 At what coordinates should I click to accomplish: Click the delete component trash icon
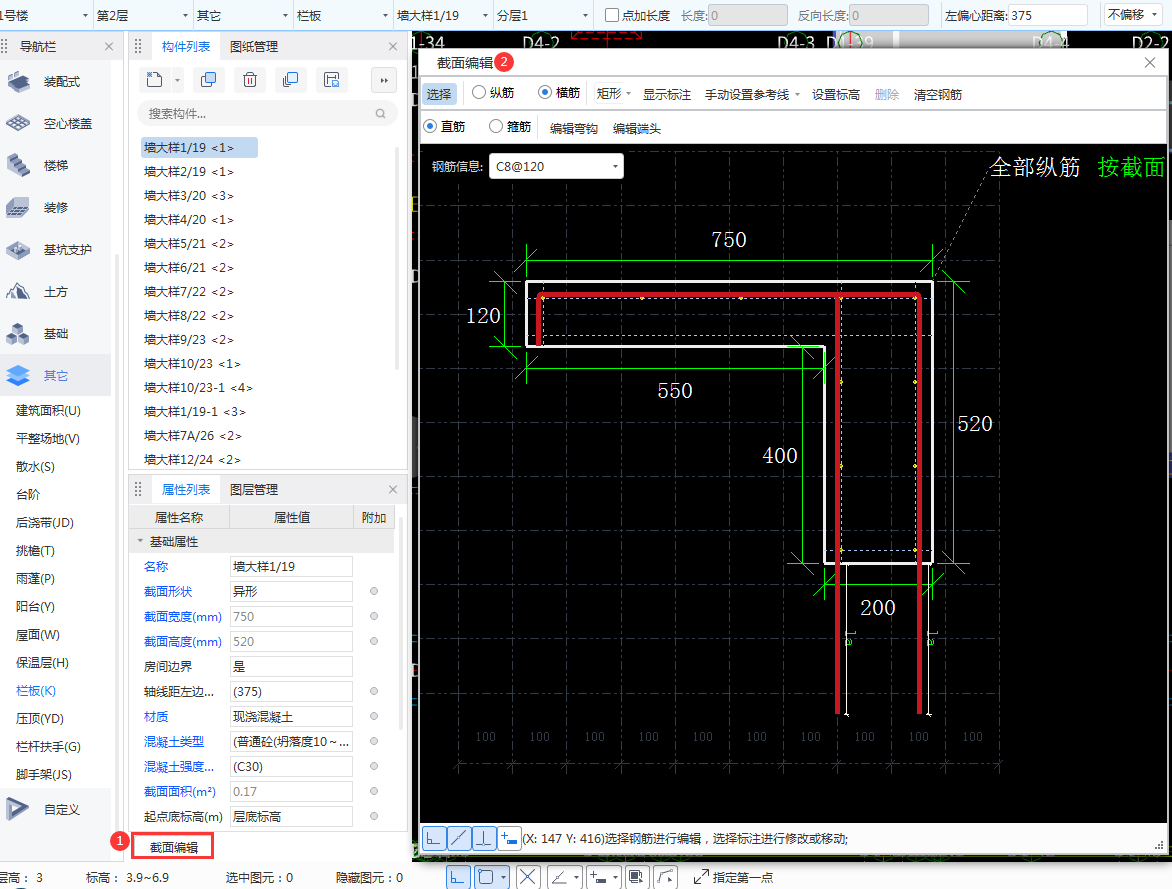coord(250,79)
